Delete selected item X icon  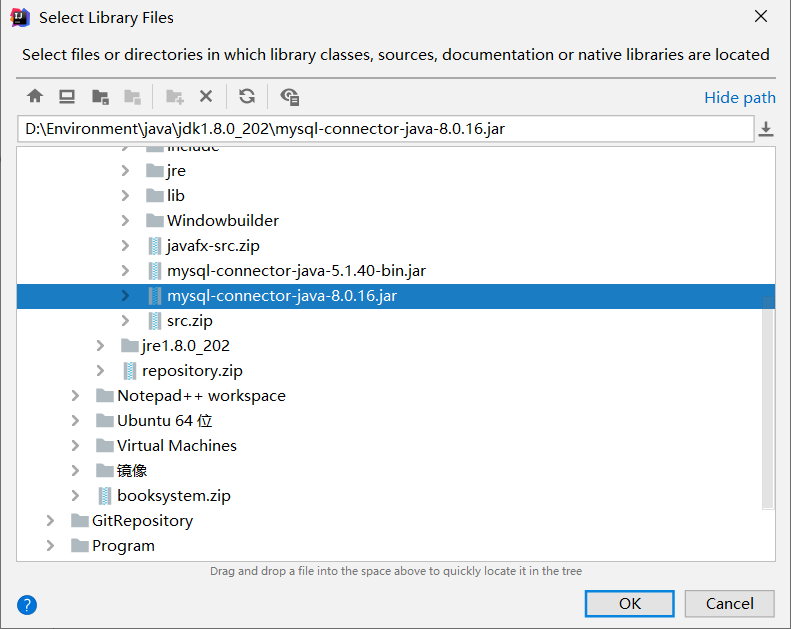pos(206,96)
